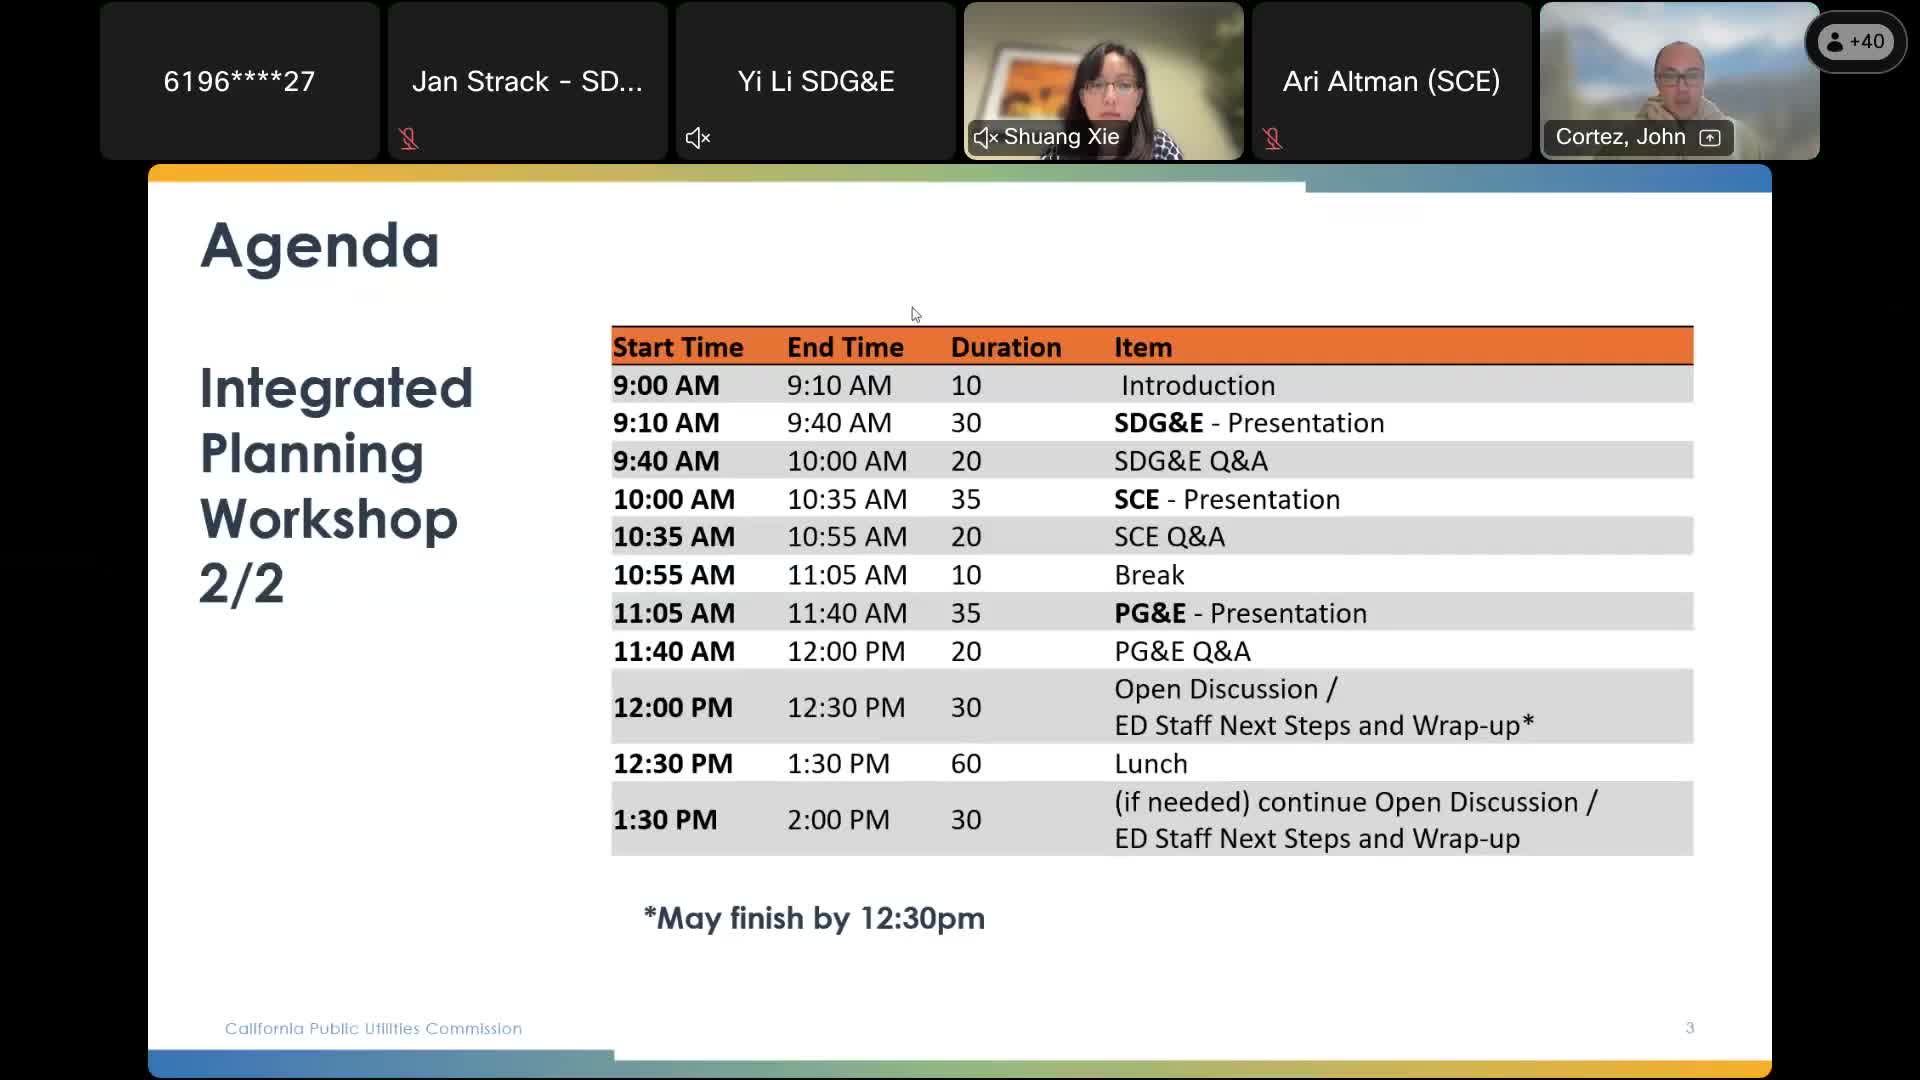Click the Start Time column header

pyautogui.click(x=678, y=347)
